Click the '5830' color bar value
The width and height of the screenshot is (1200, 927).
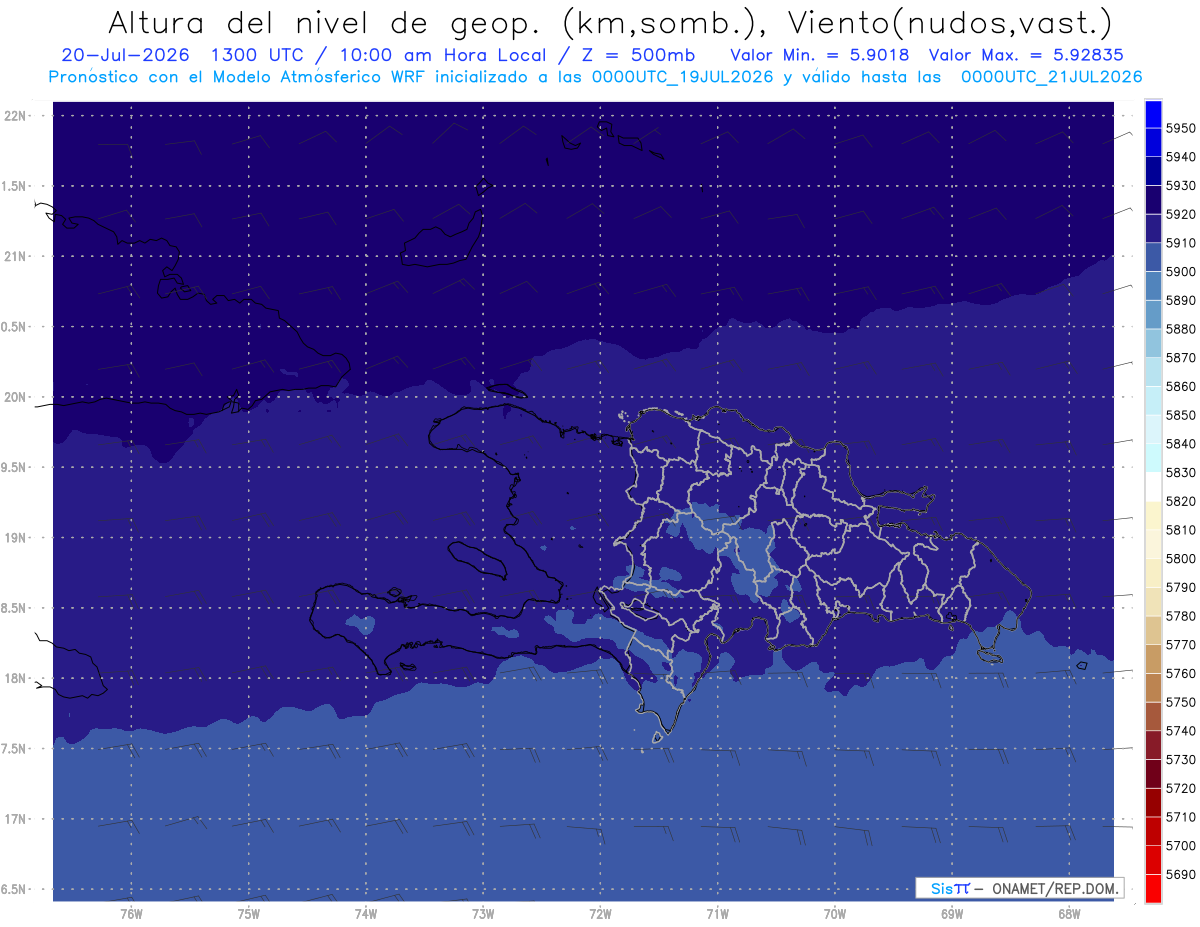coord(1182,473)
